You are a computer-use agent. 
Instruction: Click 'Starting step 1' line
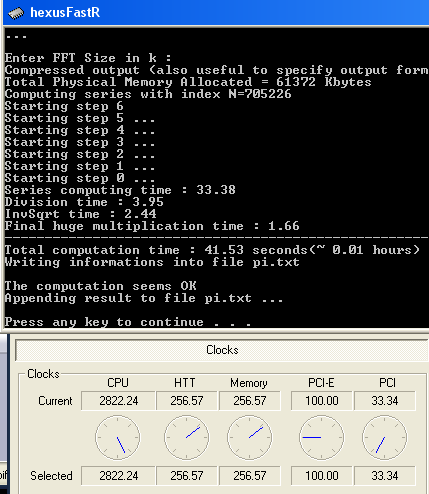point(80,166)
